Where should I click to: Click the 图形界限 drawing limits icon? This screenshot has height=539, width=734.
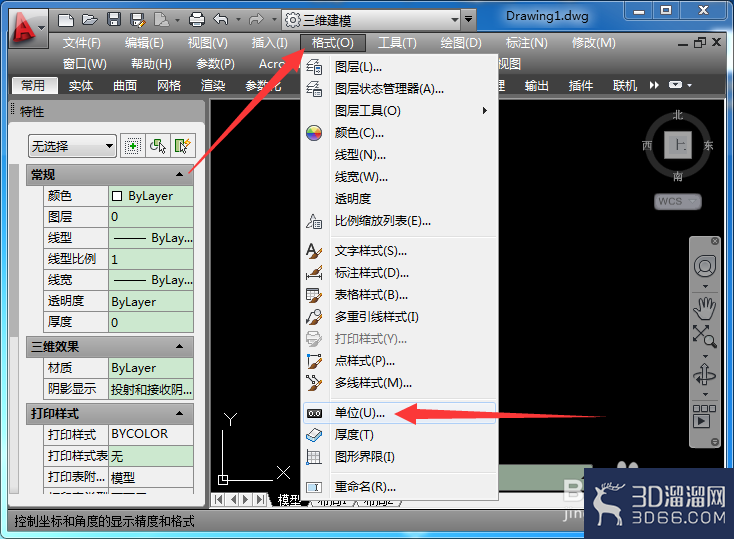pyautogui.click(x=314, y=457)
